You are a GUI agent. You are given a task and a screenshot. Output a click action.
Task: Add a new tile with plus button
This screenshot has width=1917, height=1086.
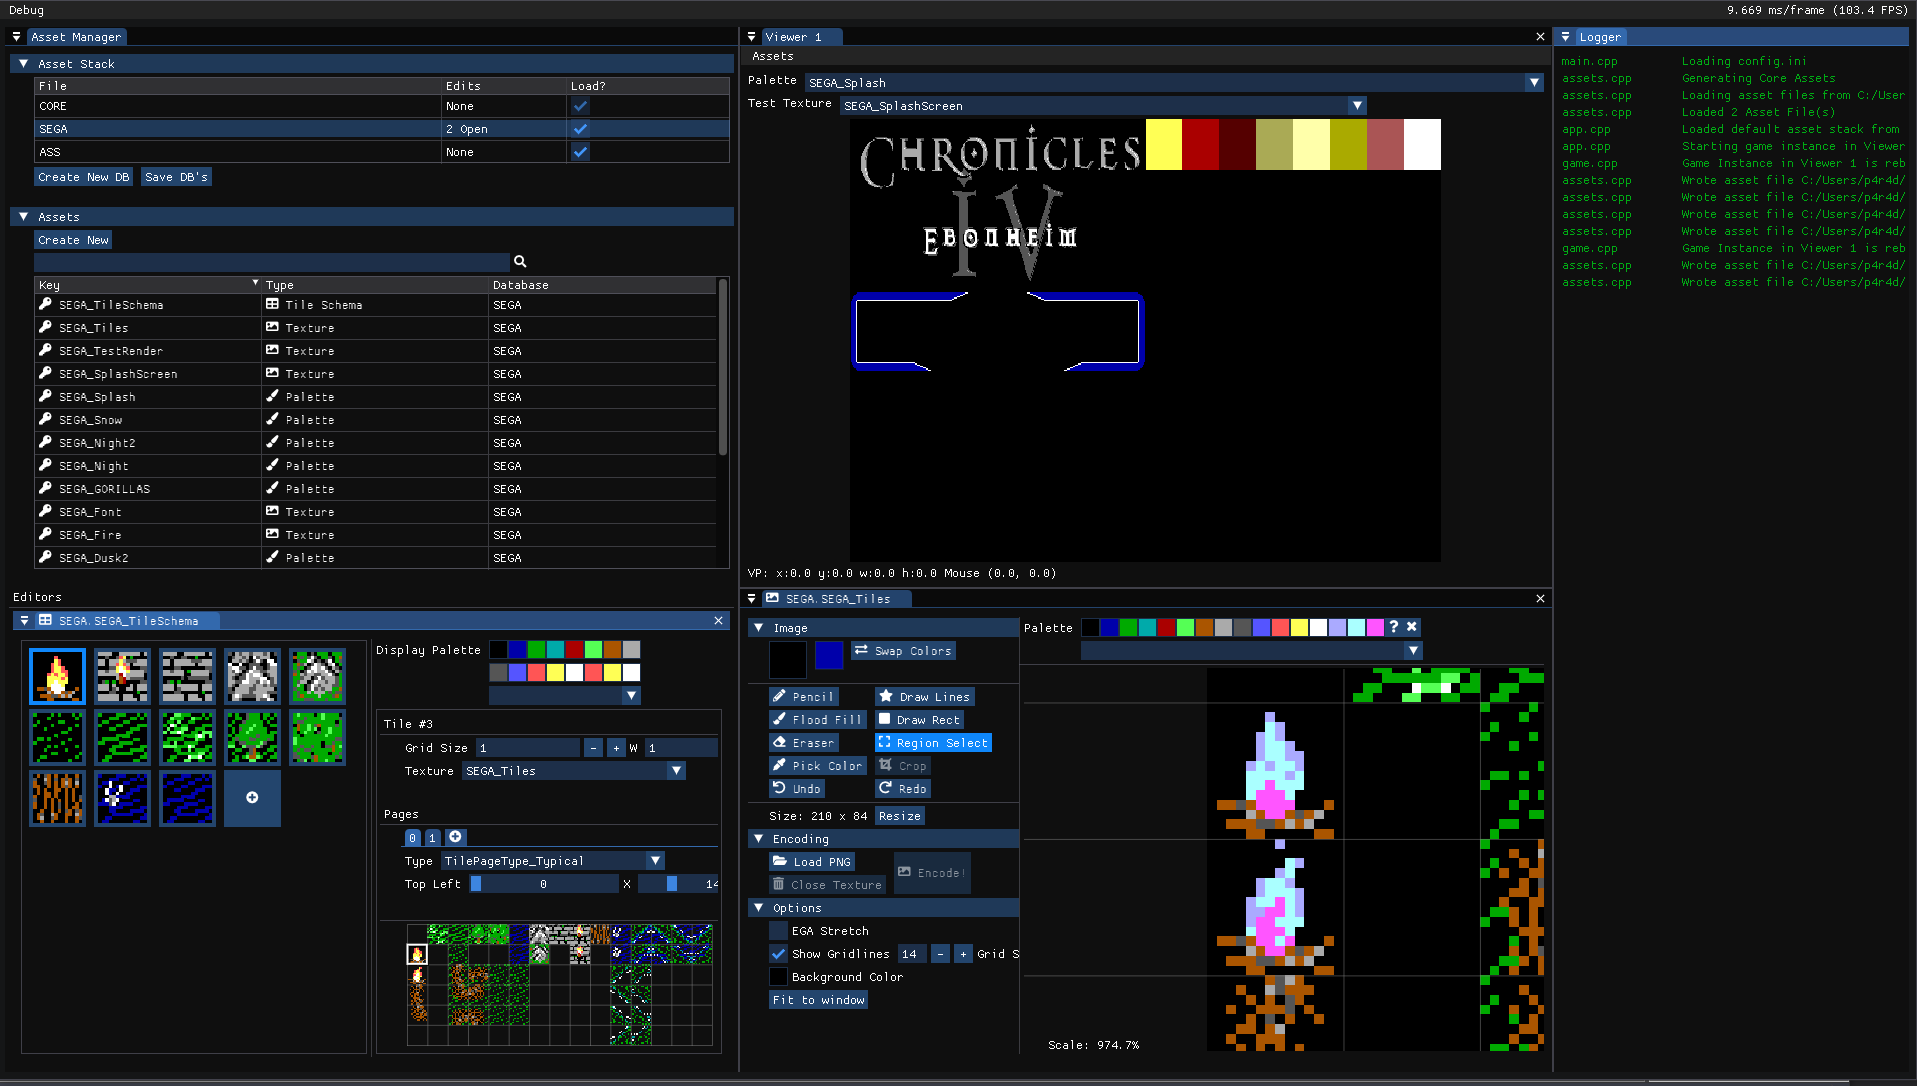pyautogui.click(x=252, y=798)
